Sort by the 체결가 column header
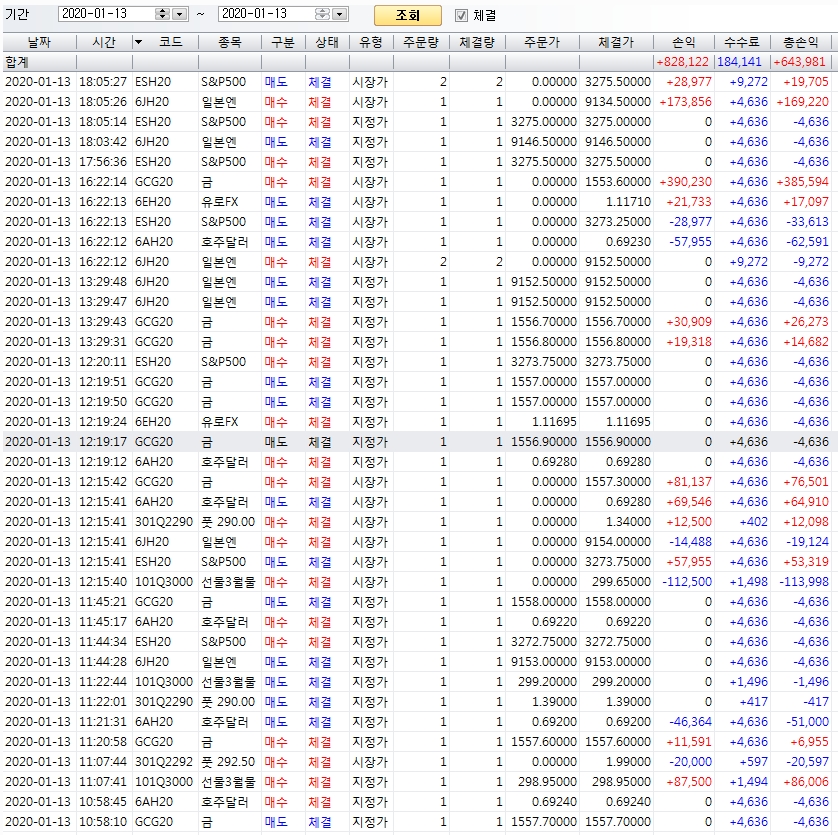Screen dimensions: 838x835 pyautogui.click(x=616, y=42)
